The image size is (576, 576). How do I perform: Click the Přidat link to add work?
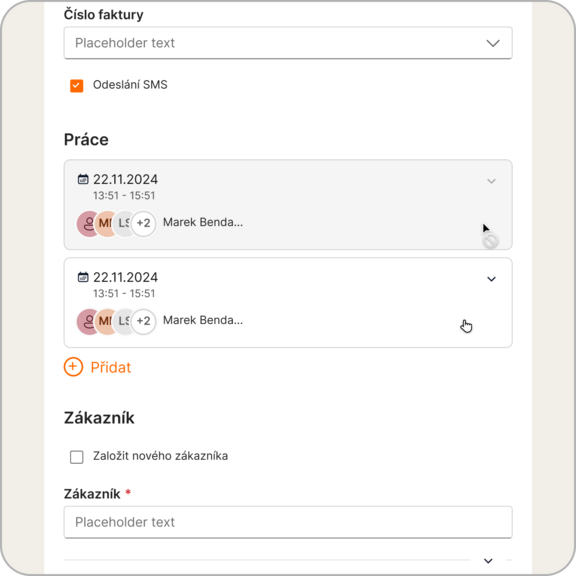[x=111, y=367]
